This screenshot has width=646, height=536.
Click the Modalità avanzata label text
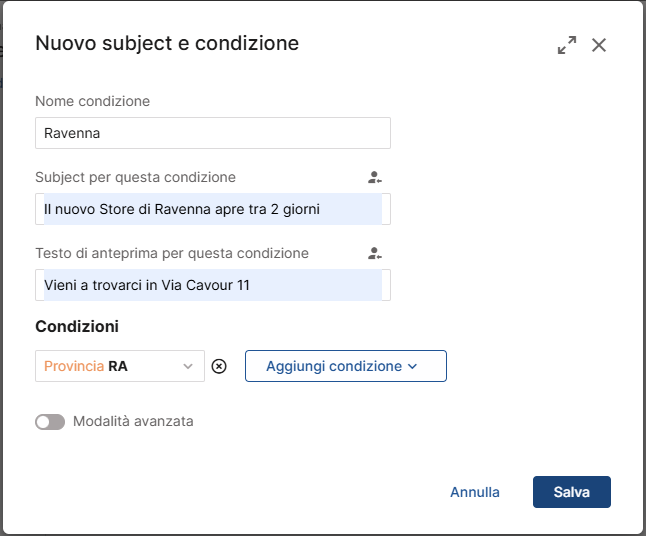point(133,422)
